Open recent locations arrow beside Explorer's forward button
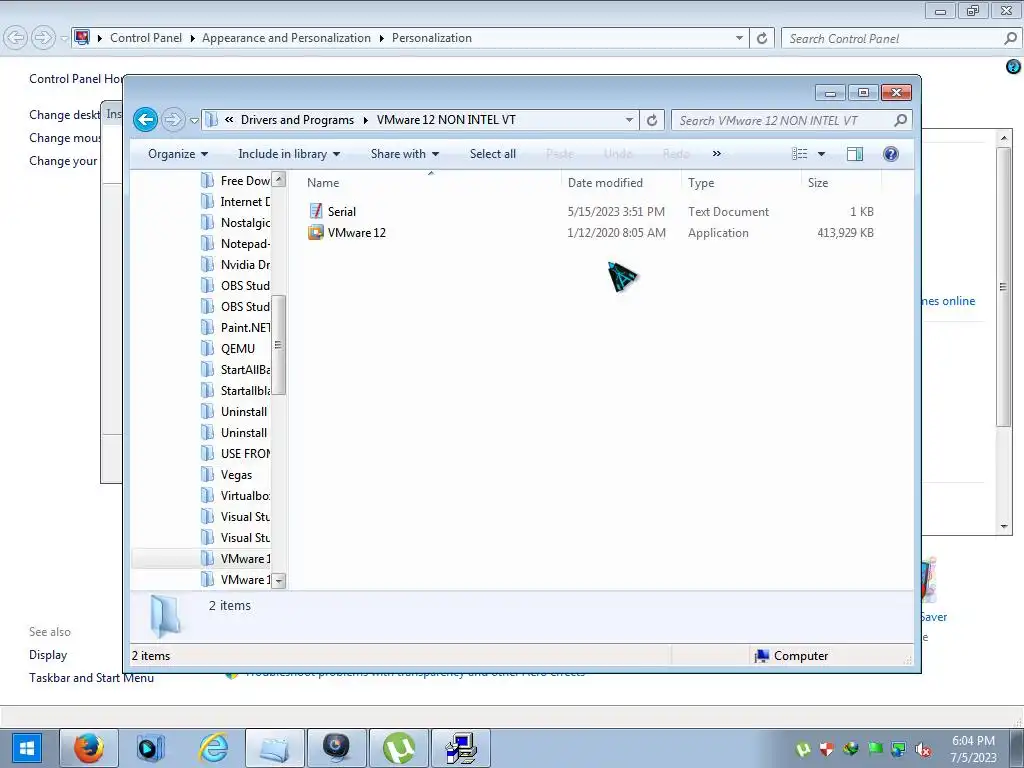The image size is (1024, 768). 194,120
